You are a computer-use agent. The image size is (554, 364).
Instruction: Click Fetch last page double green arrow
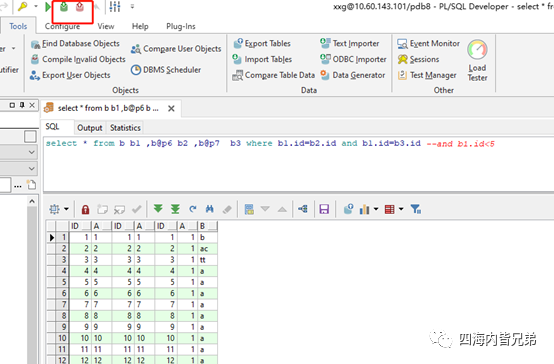click(175, 209)
